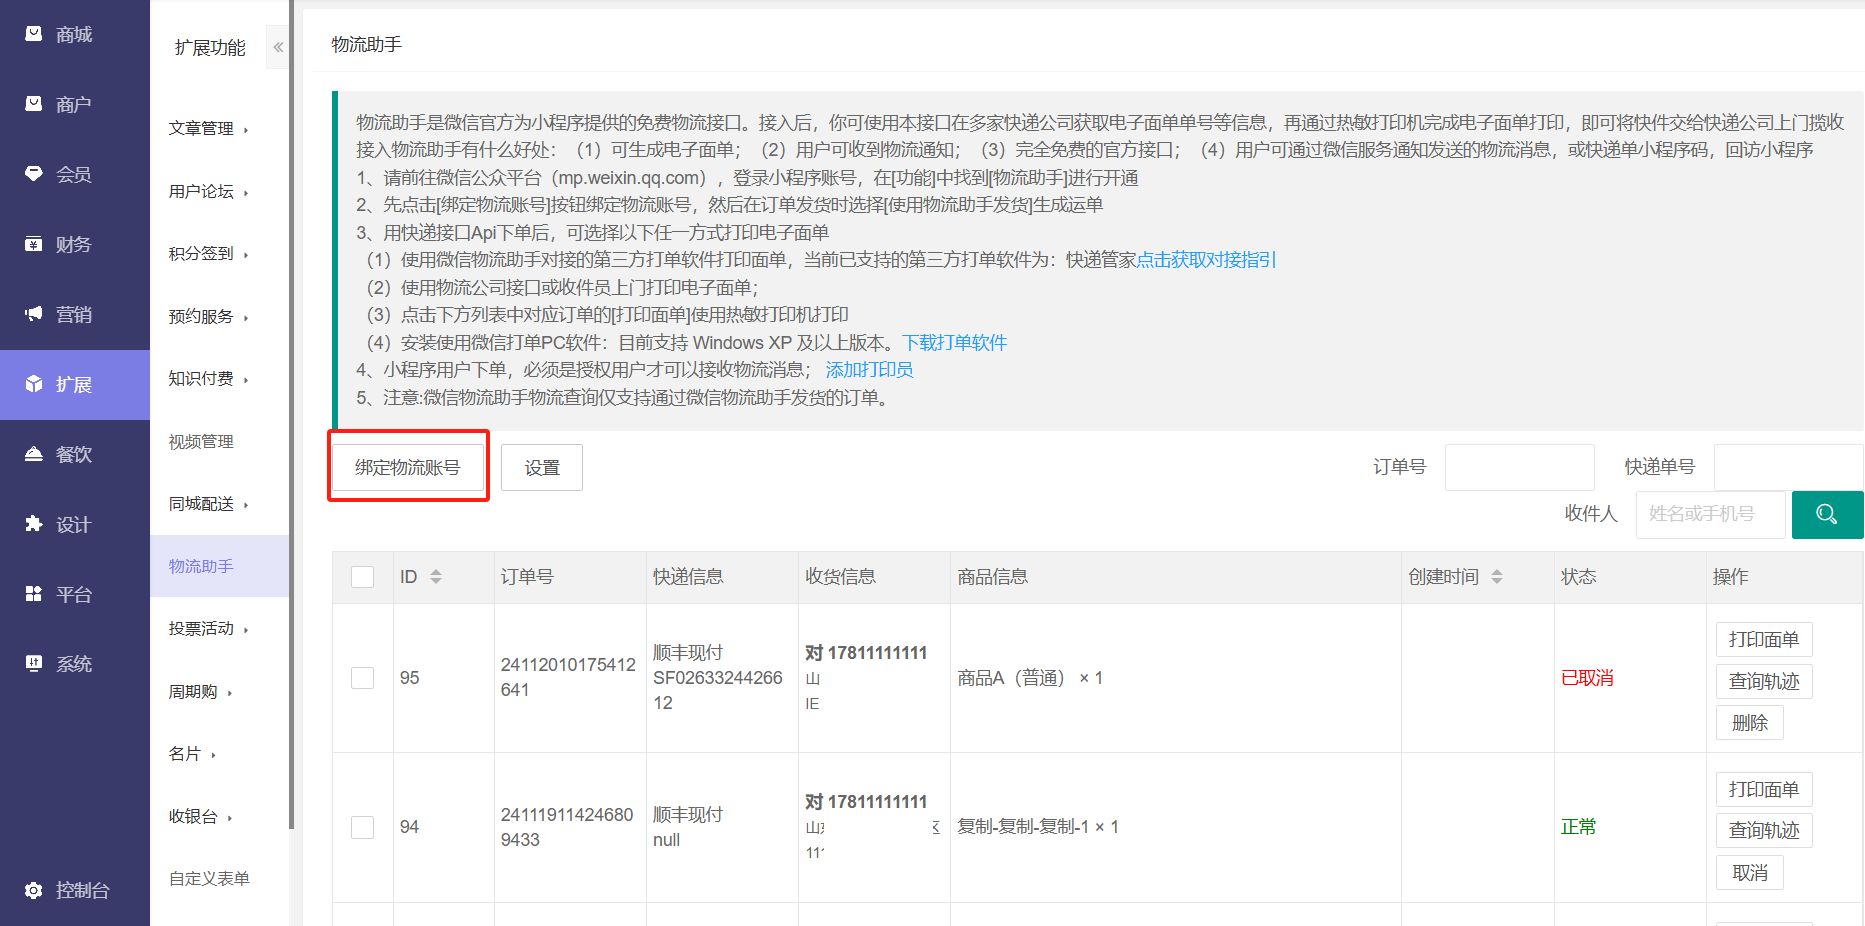Open the 下载打单软件 link
This screenshot has height=926, width=1865.
click(954, 343)
